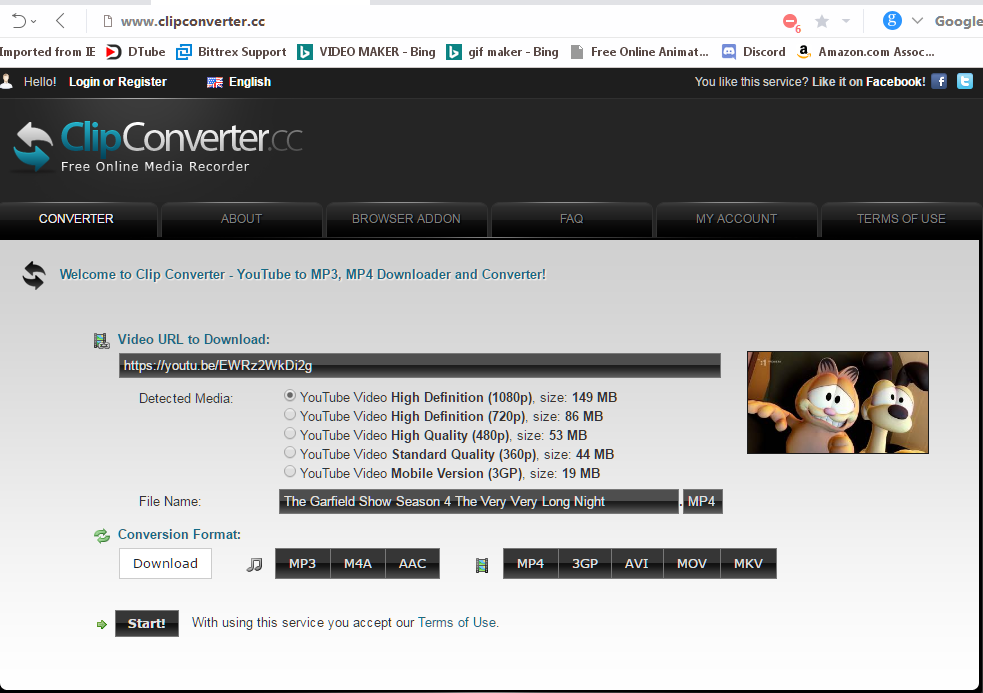
Task: Click the Garfield video thumbnail
Action: click(838, 403)
